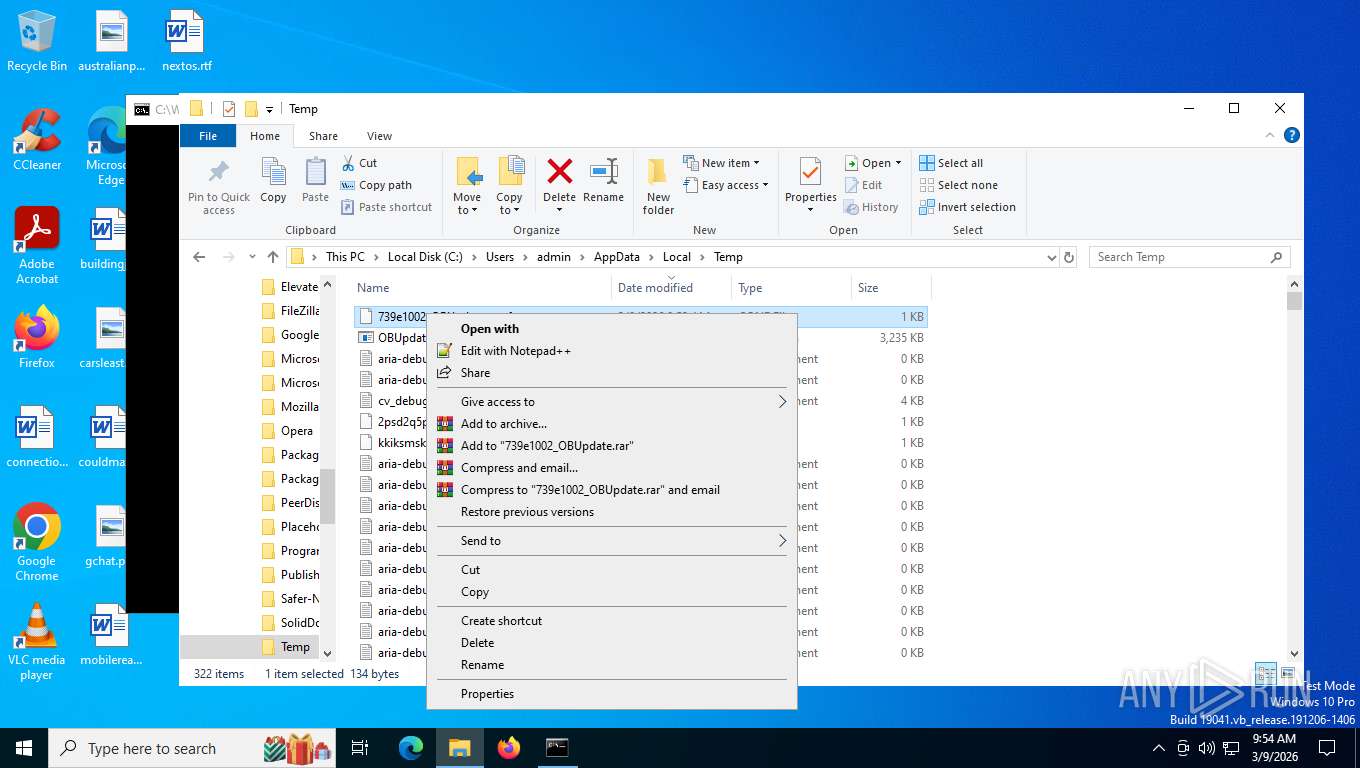Click Select all in ribbon
This screenshot has width=1360, height=768.
[951, 163]
